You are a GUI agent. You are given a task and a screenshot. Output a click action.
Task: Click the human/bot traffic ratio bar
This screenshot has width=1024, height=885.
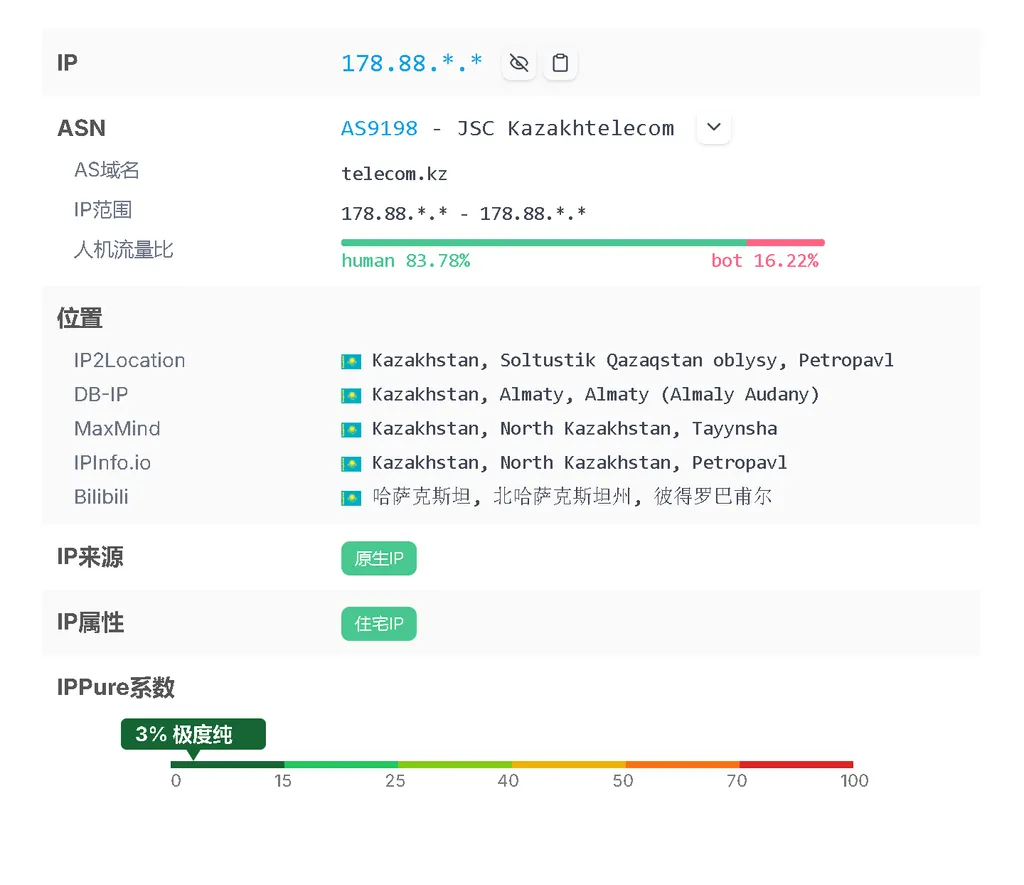tap(582, 242)
